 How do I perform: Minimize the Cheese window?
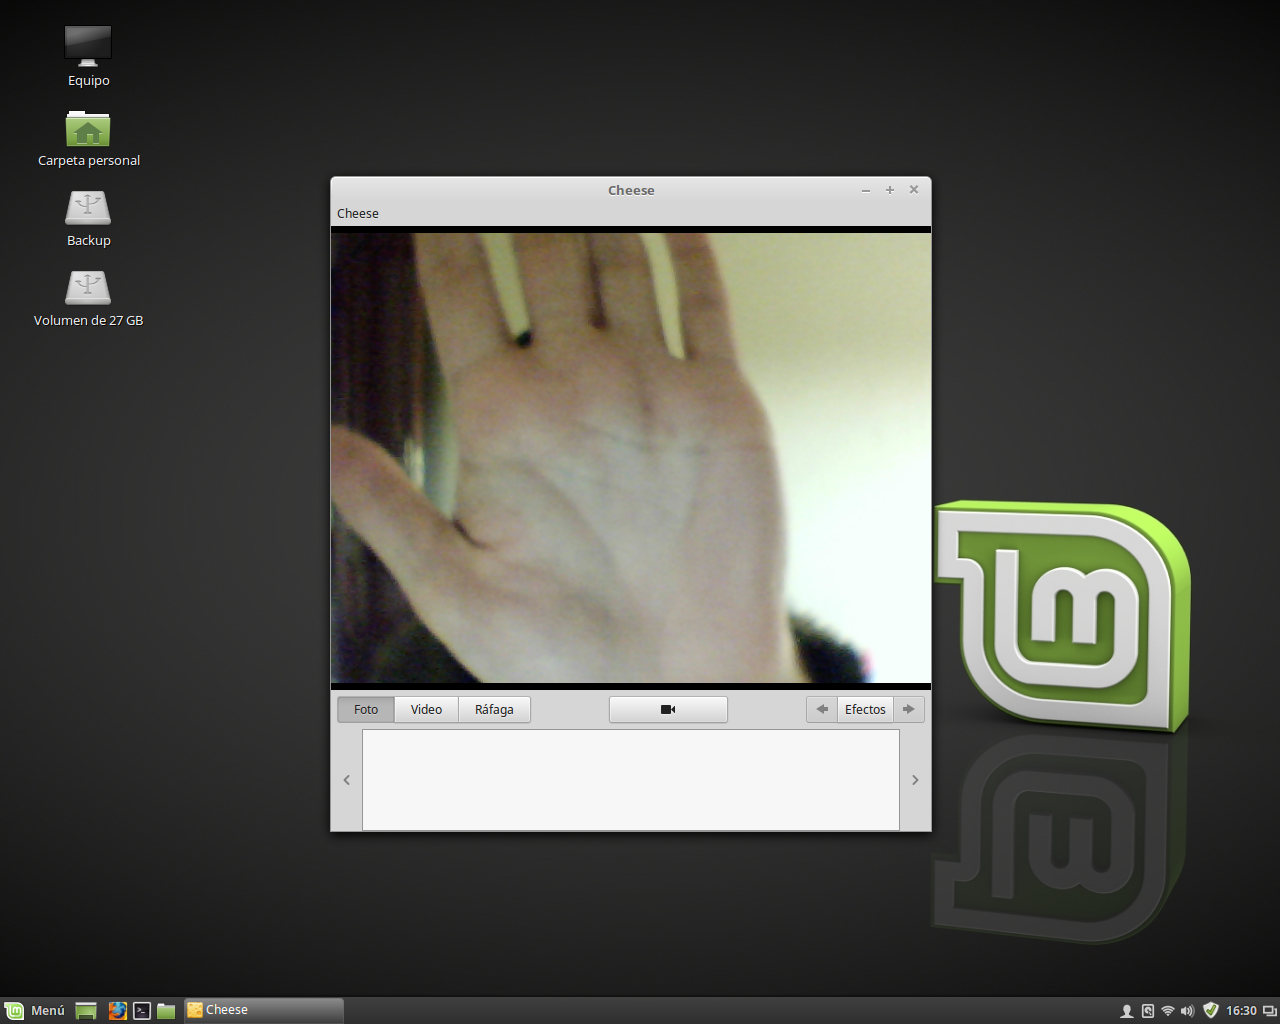866,190
